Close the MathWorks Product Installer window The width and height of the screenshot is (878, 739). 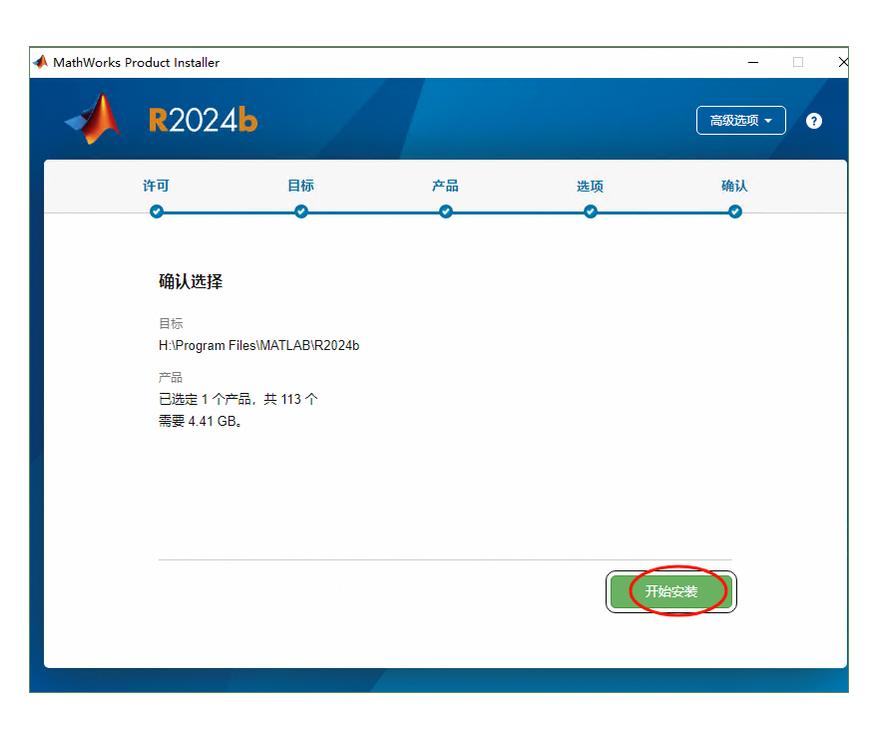843,62
